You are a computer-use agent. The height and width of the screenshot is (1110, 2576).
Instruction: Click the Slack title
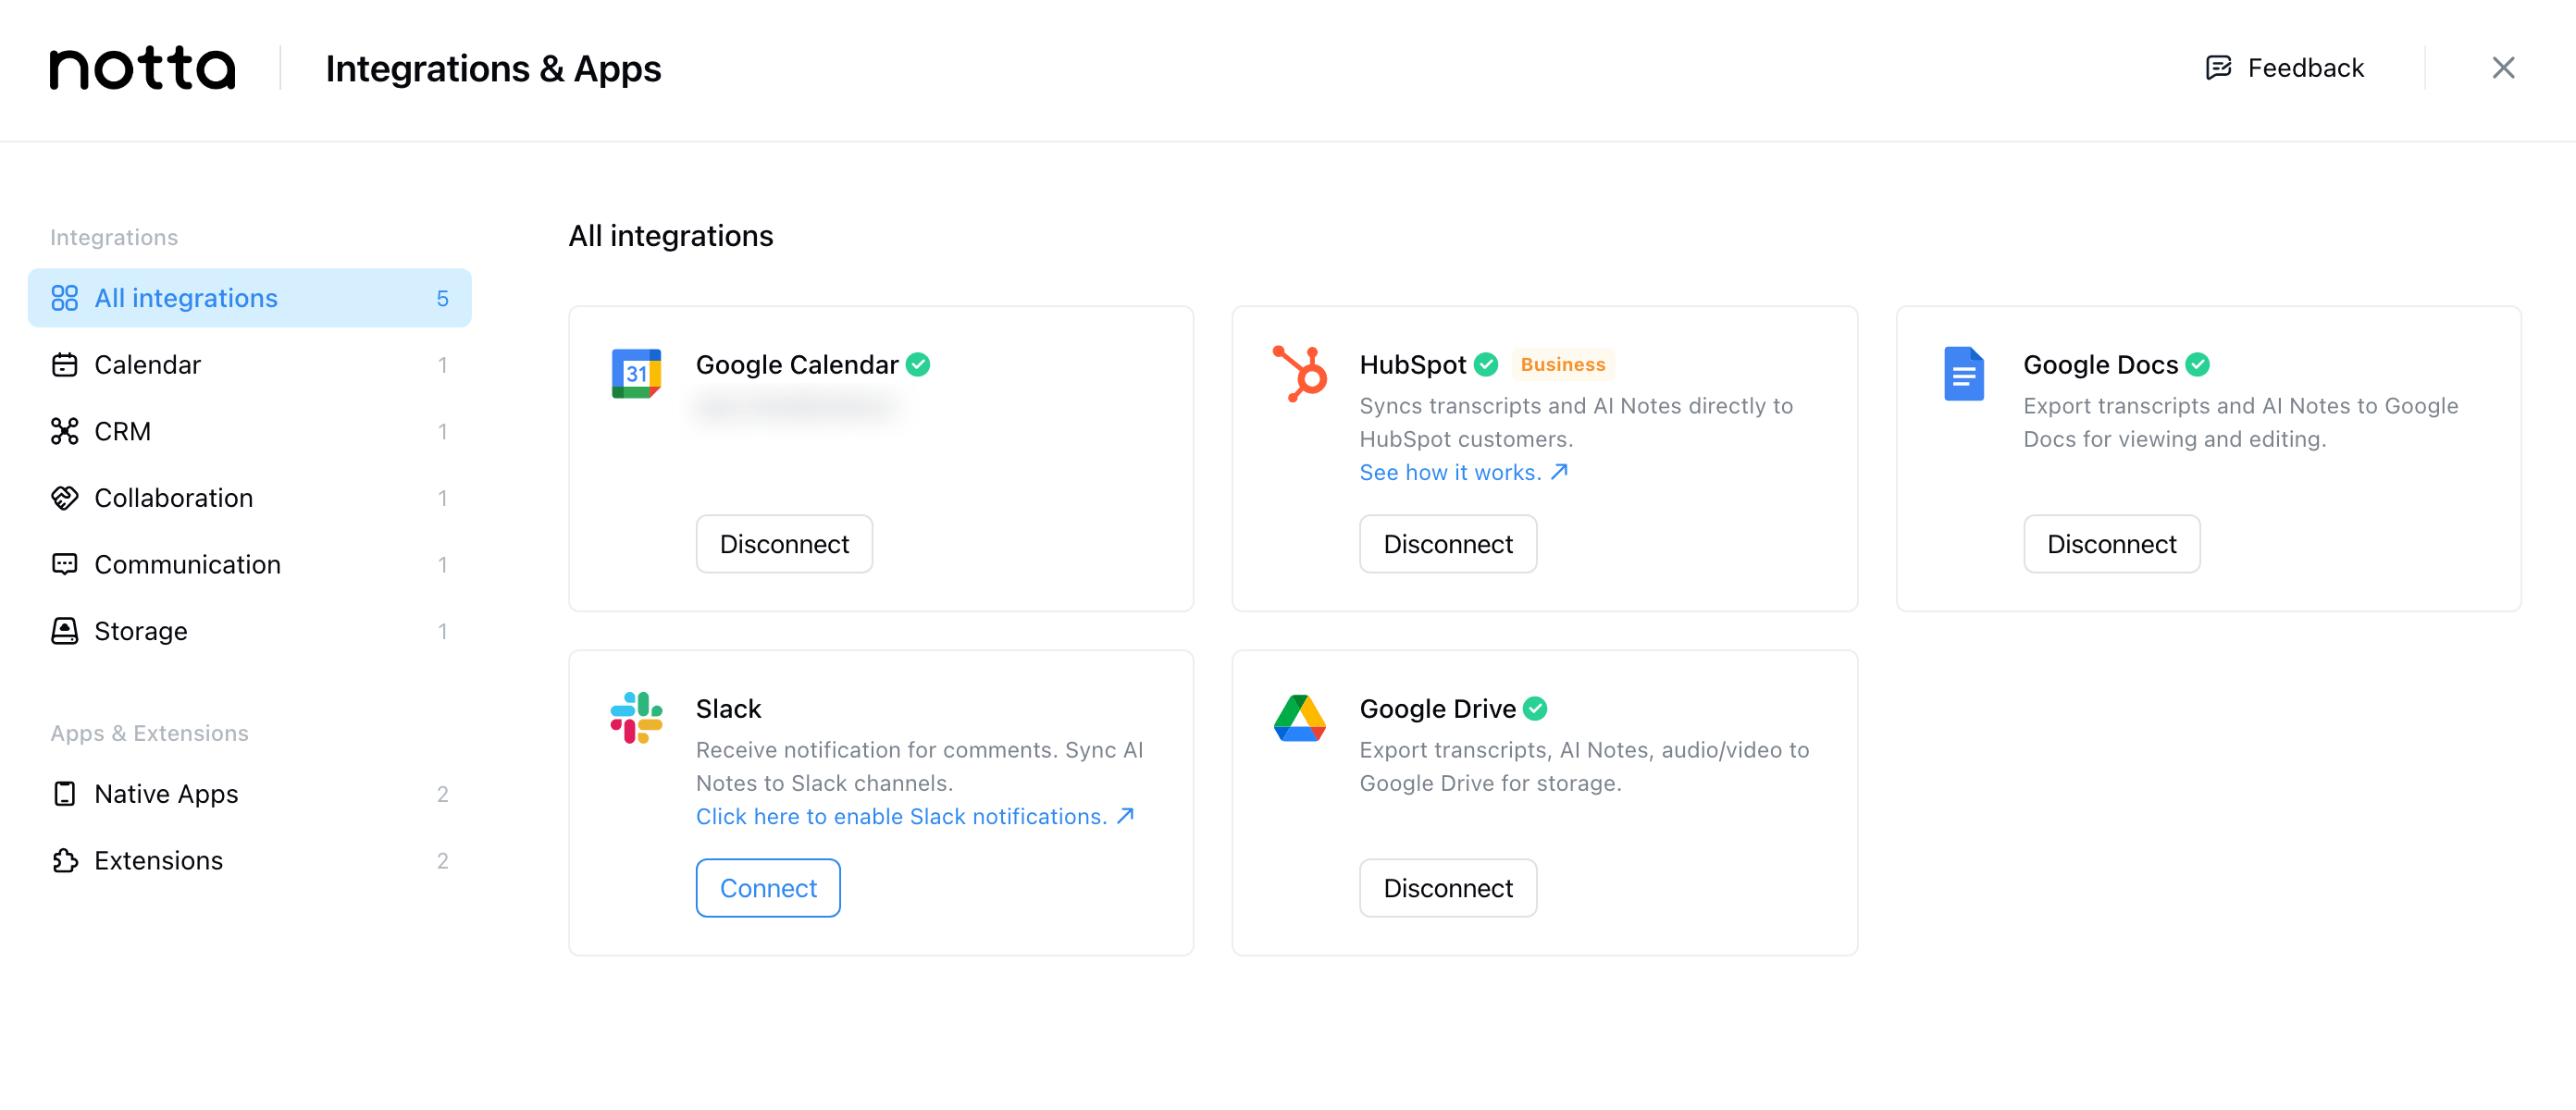pyautogui.click(x=728, y=709)
